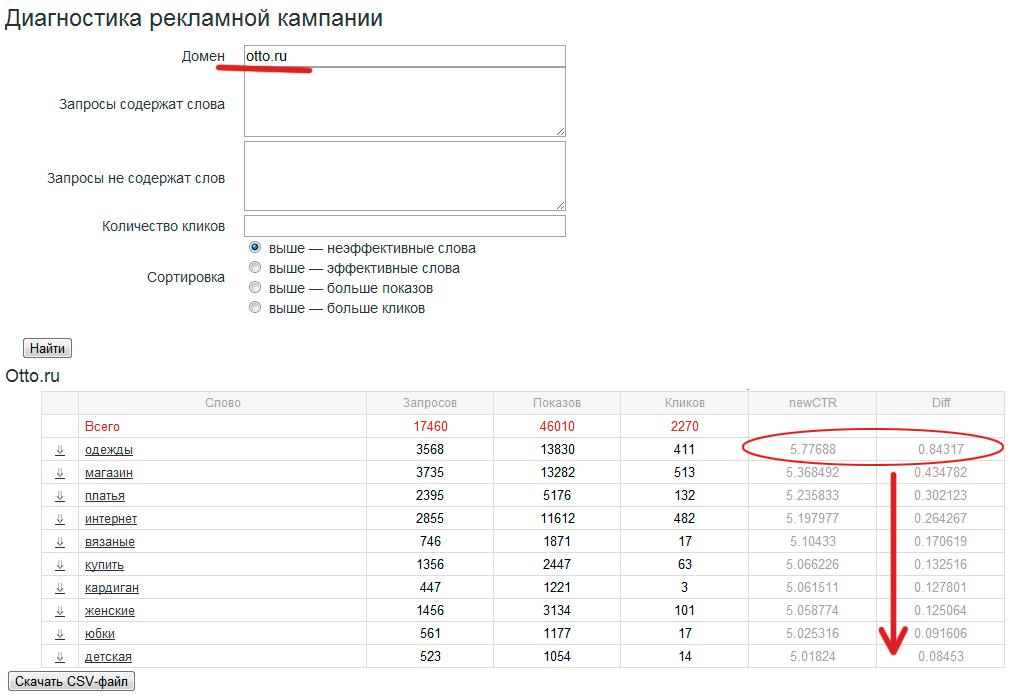Screen dimensions: 1011x700
Task: Click the Diff value 0.08453
Action: pyautogui.click(x=941, y=656)
